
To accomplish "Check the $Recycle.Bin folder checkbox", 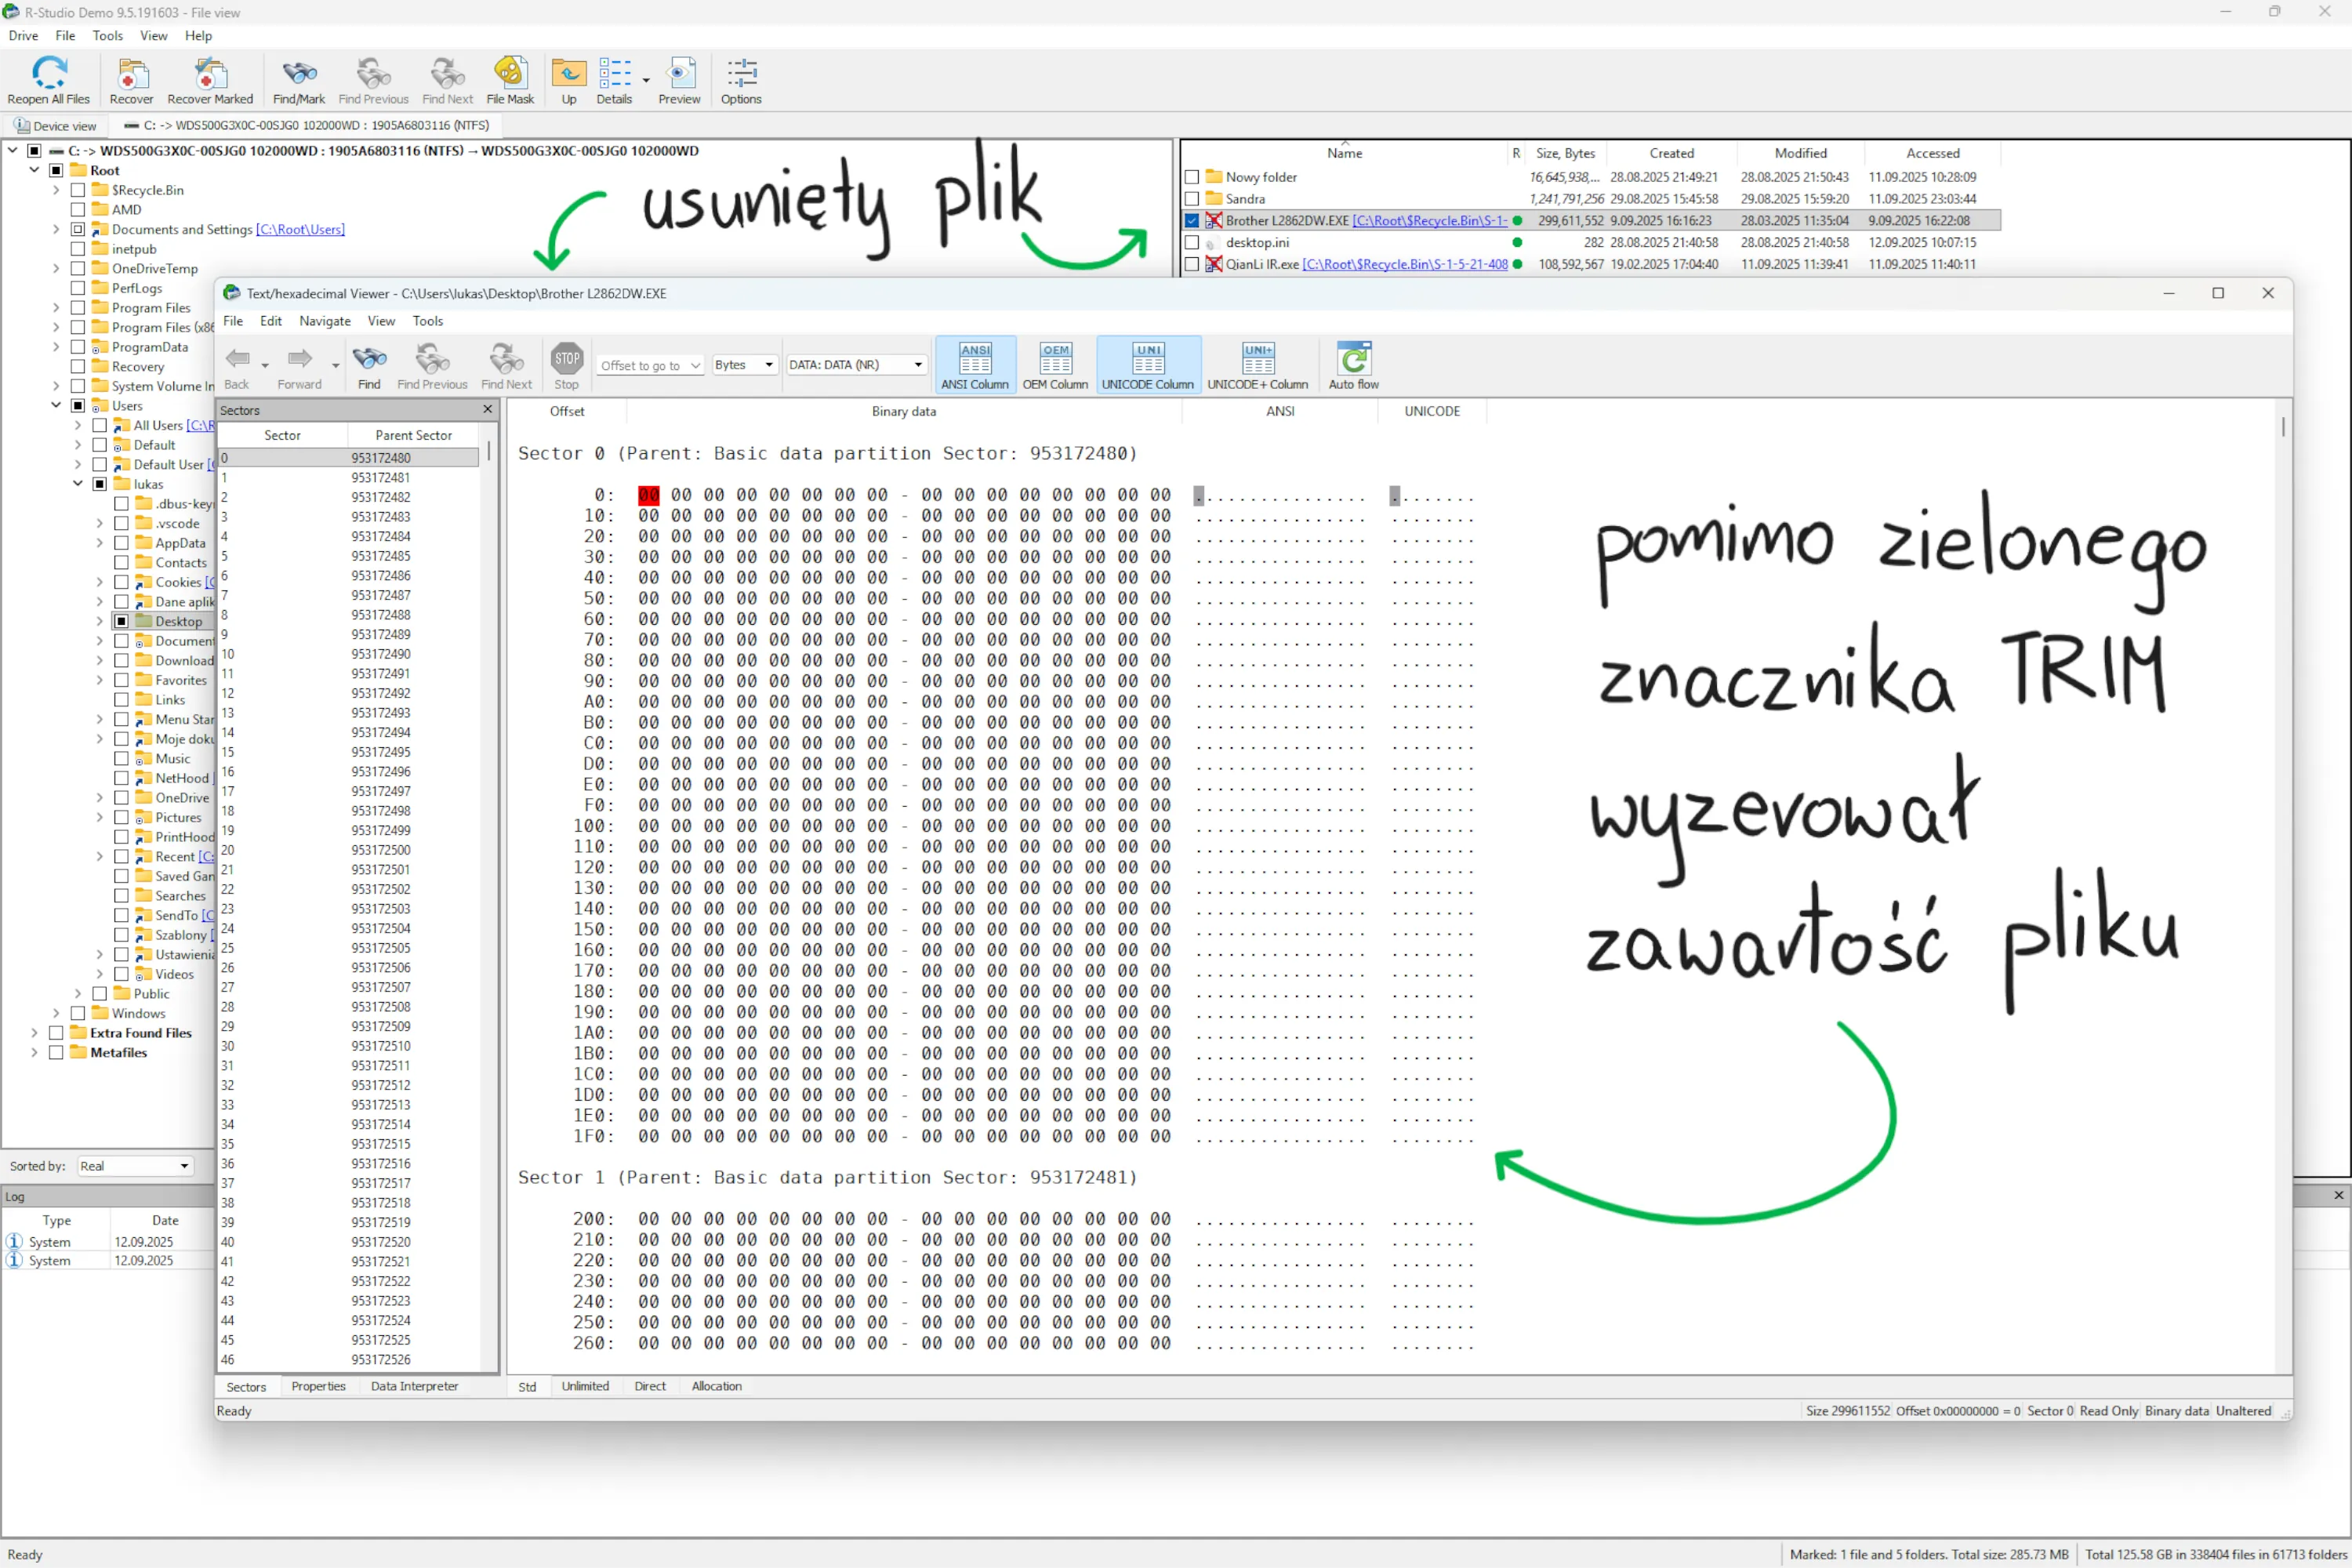I will 78,190.
